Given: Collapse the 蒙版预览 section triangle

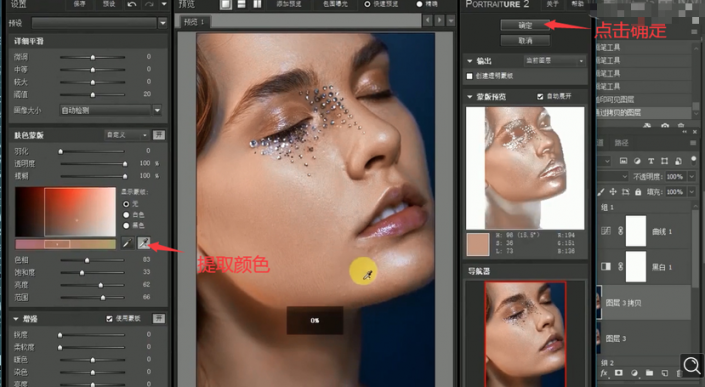Looking at the screenshot, I should coord(470,97).
